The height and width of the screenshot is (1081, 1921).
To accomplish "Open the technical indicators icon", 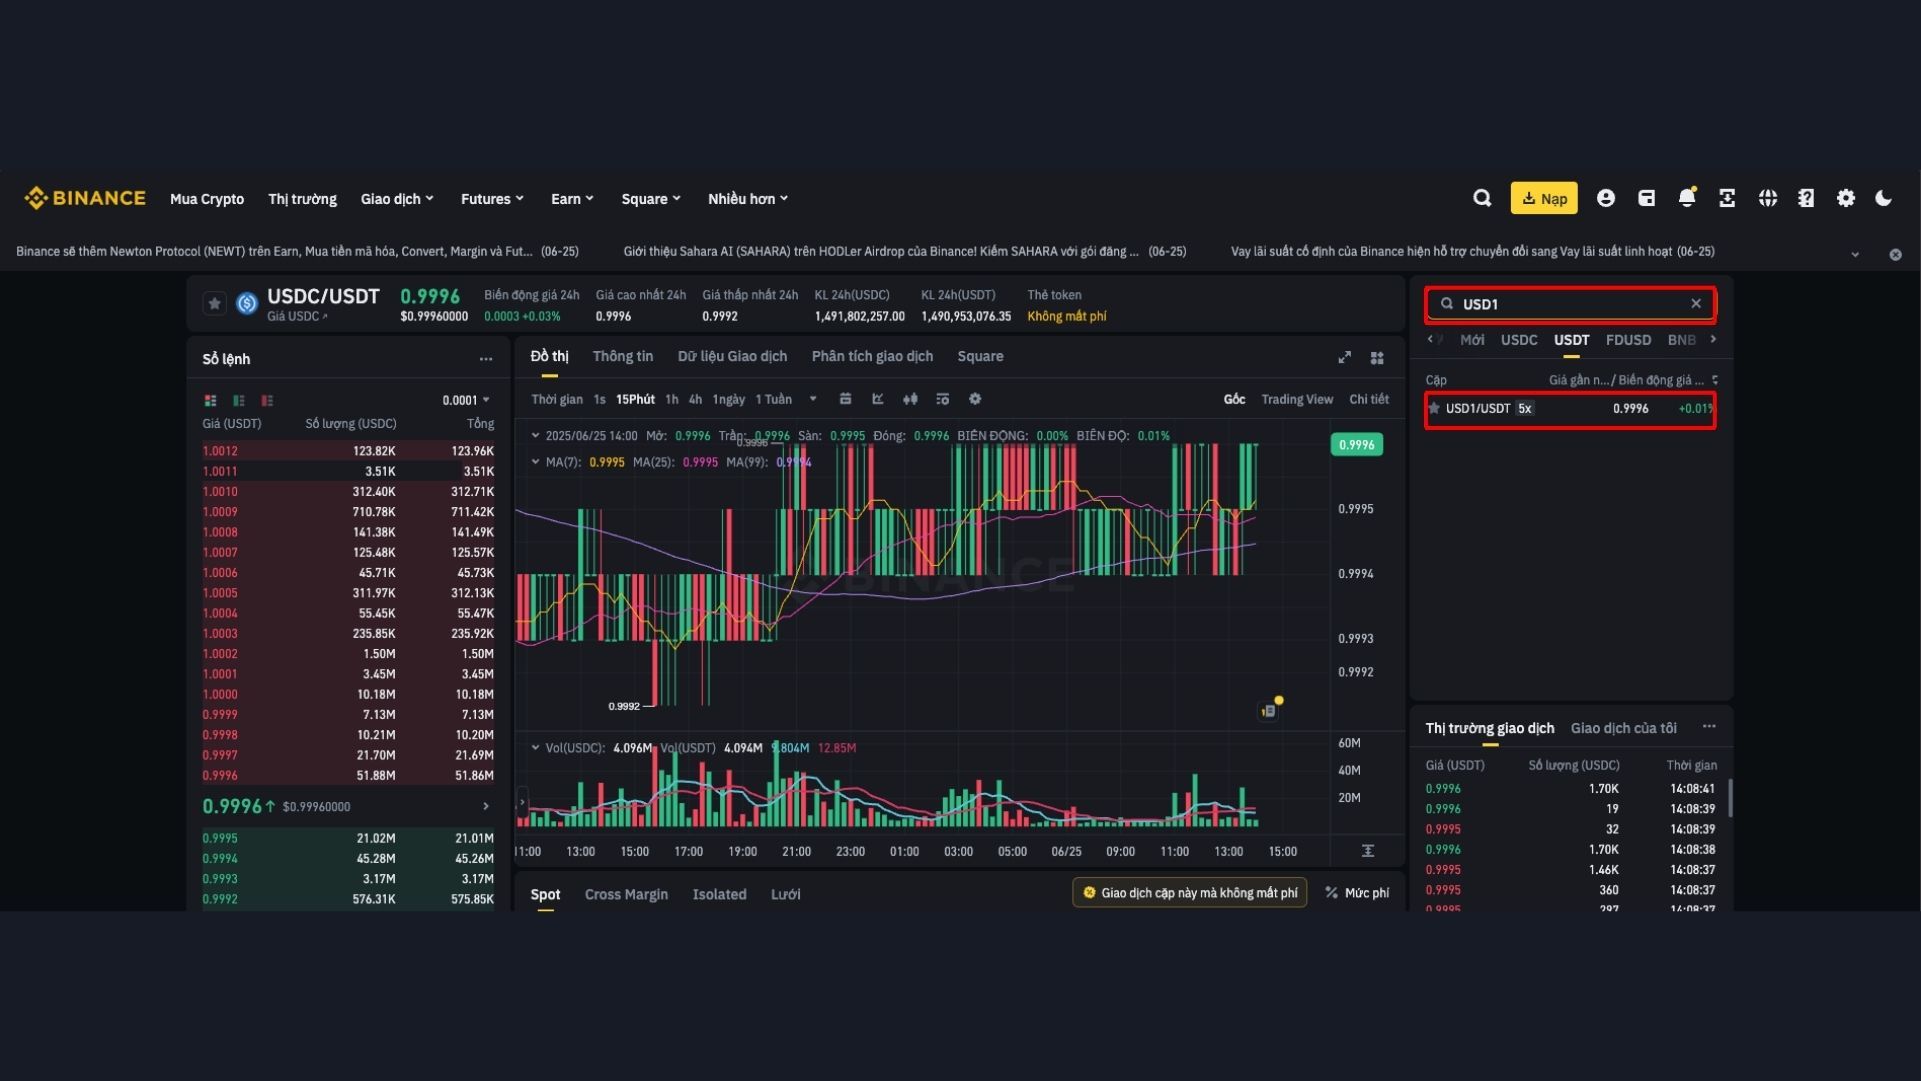I will (x=878, y=399).
